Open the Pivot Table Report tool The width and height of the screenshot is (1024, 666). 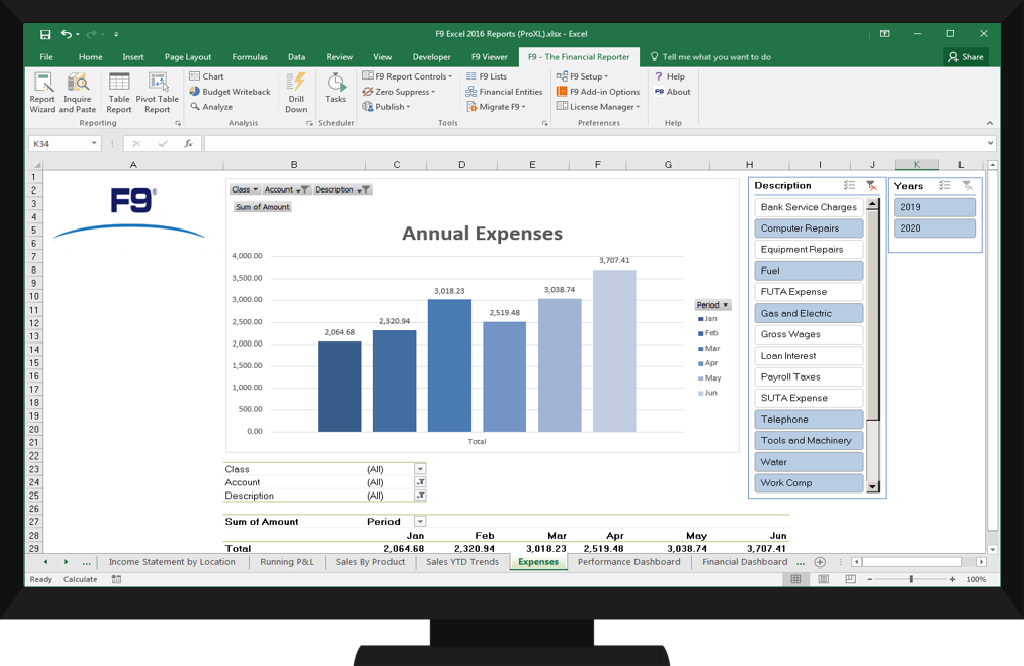click(157, 92)
